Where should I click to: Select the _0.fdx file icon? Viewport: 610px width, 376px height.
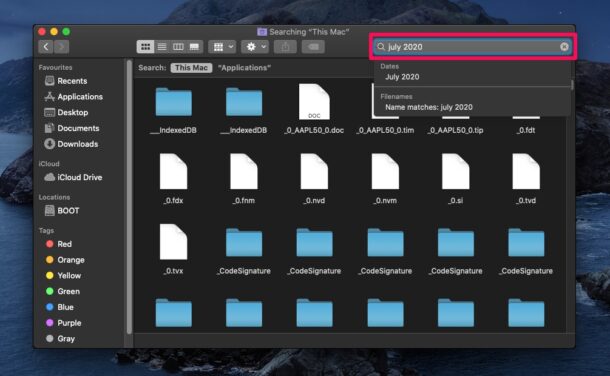click(x=174, y=172)
